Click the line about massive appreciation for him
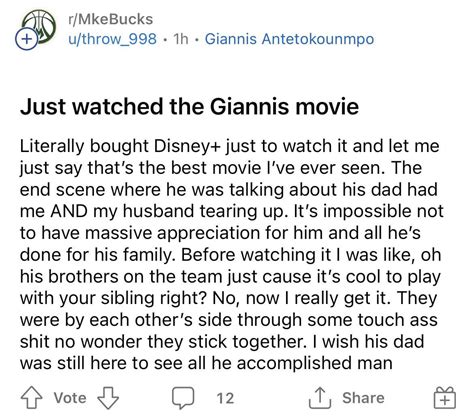 [x=220, y=233]
